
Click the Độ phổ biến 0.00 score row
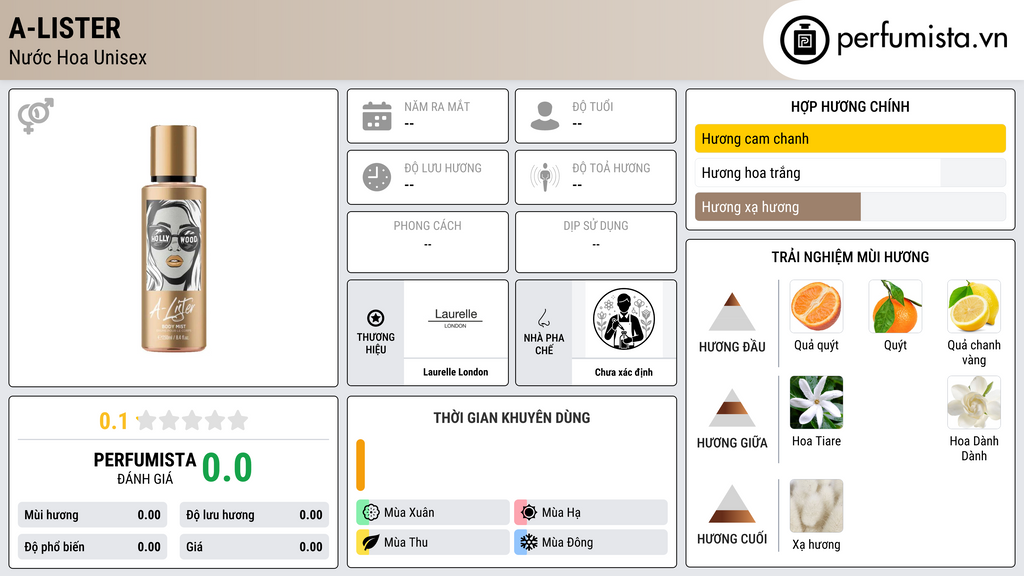pos(93,547)
